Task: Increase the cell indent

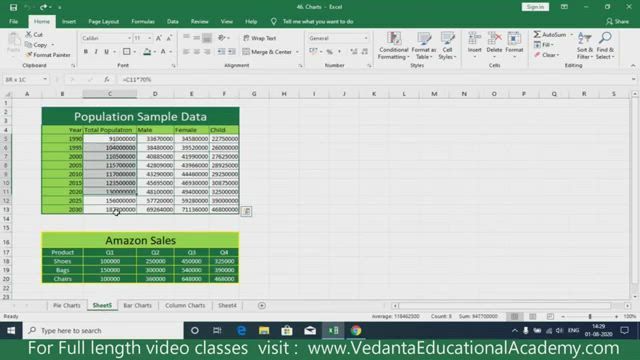Action: [x=232, y=52]
